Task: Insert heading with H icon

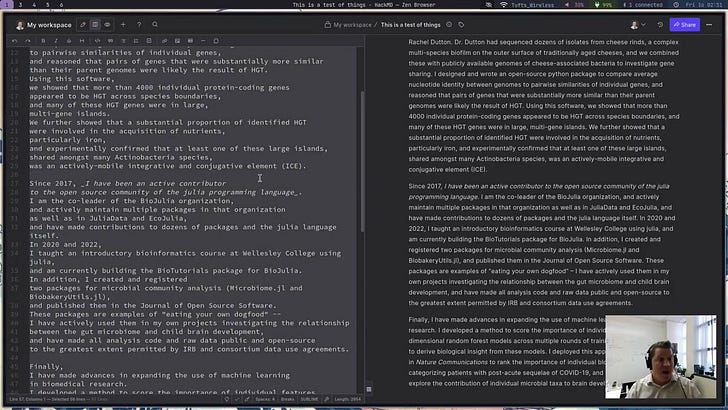Action: pos(82,41)
